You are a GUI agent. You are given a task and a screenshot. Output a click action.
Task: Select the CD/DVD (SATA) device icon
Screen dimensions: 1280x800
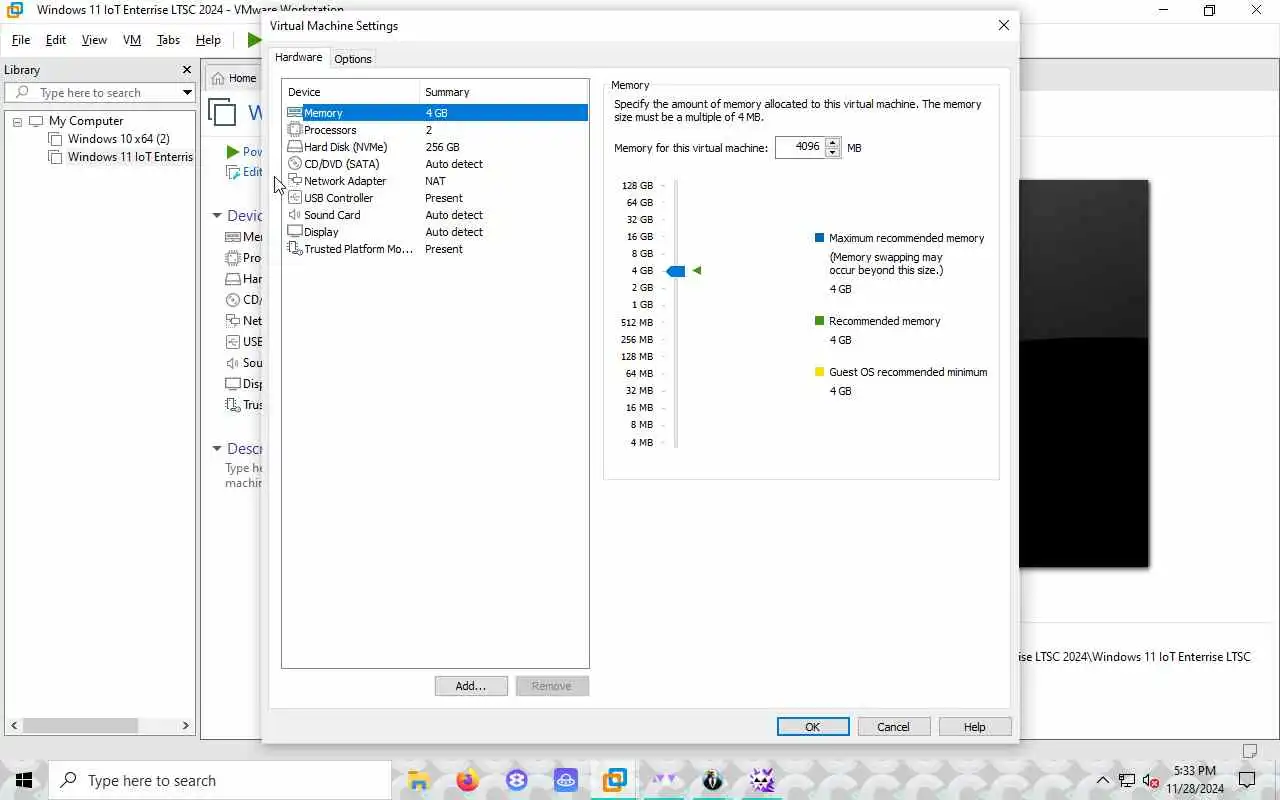[295, 164]
